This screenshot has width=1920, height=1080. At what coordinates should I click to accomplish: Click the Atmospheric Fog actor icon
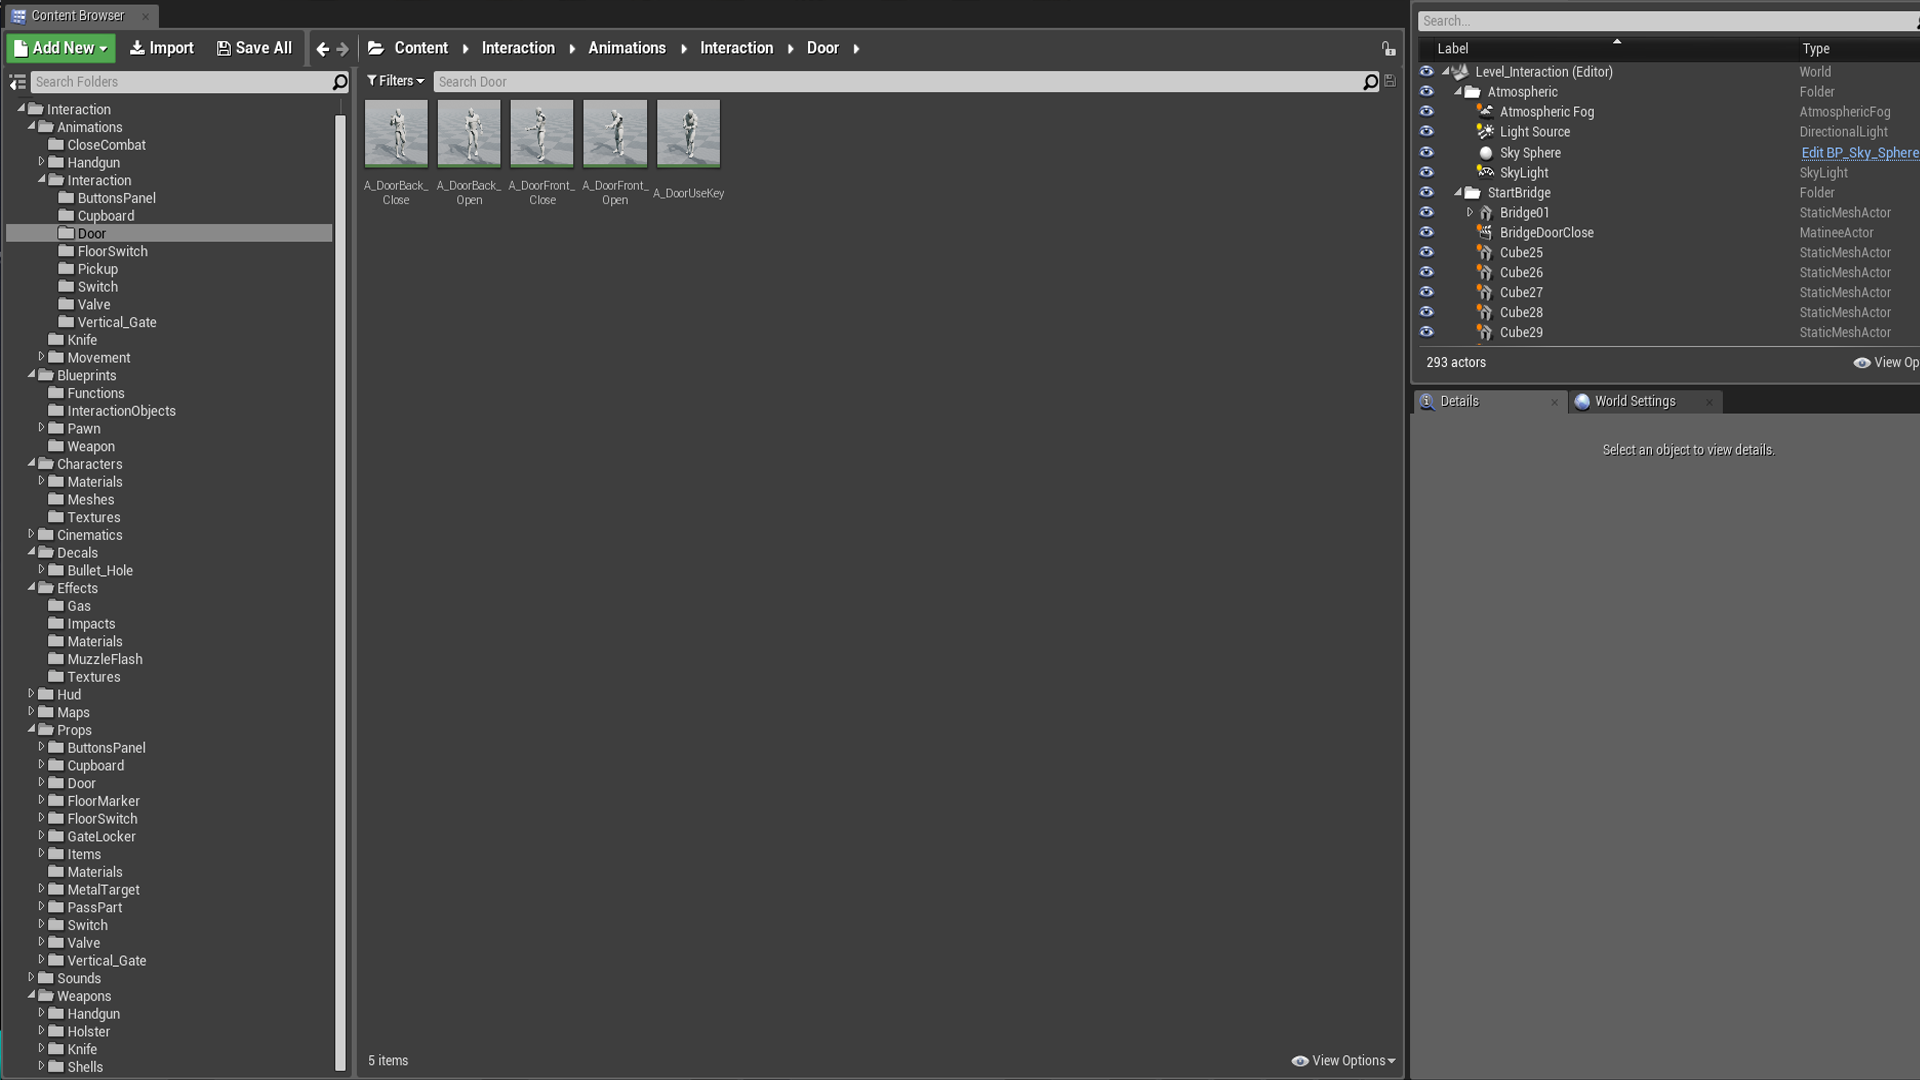click(1484, 111)
